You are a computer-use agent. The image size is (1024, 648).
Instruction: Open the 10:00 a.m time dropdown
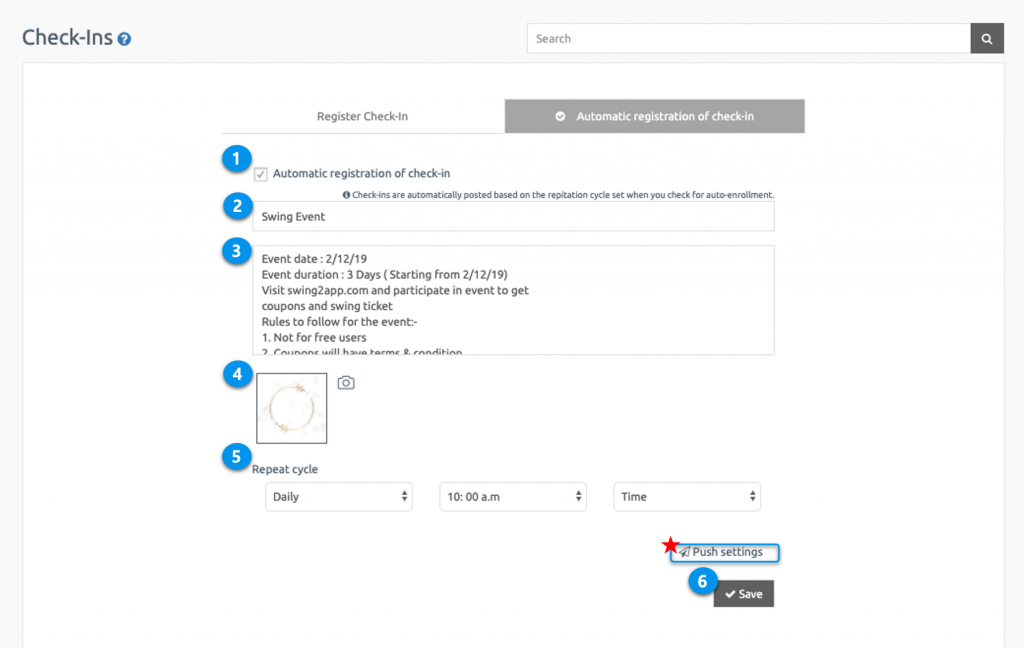pos(512,496)
